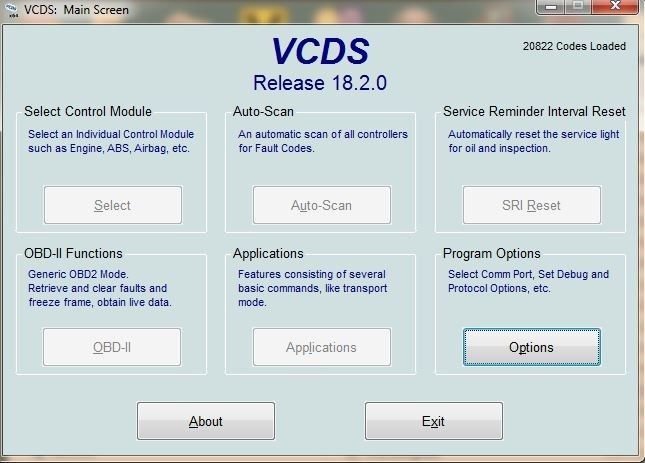Click the 'Auto-Scan' group label
The width and height of the screenshot is (645, 463).
coord(263,111)
